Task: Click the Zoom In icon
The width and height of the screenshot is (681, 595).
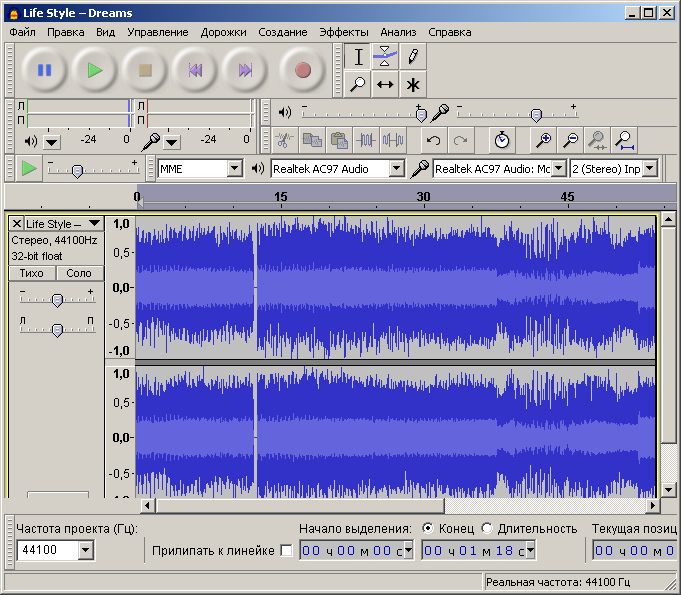Action: (x=543, y=140)
